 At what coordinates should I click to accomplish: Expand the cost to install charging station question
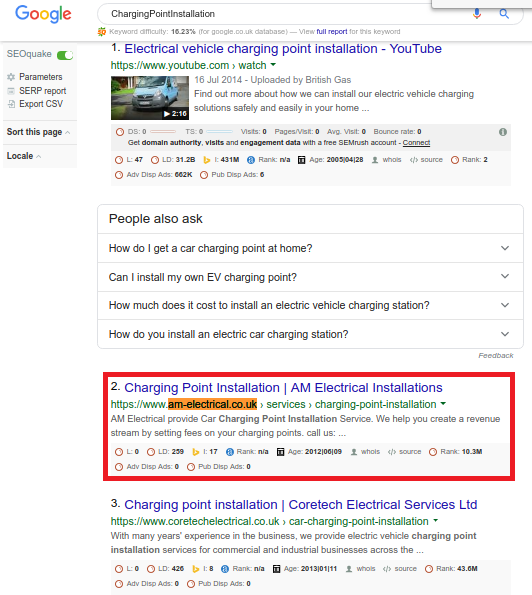310,305
